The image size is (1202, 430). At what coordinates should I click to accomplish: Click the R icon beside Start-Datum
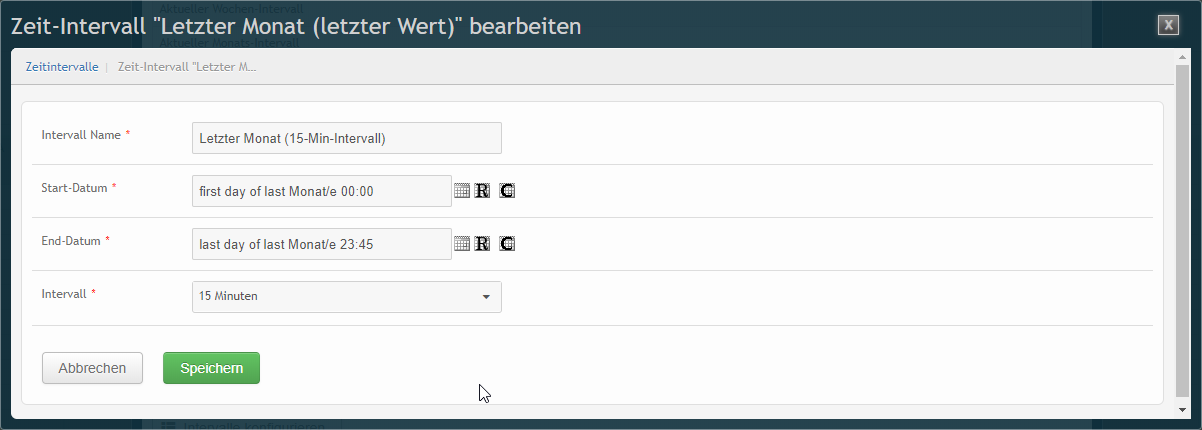point(482,191)
